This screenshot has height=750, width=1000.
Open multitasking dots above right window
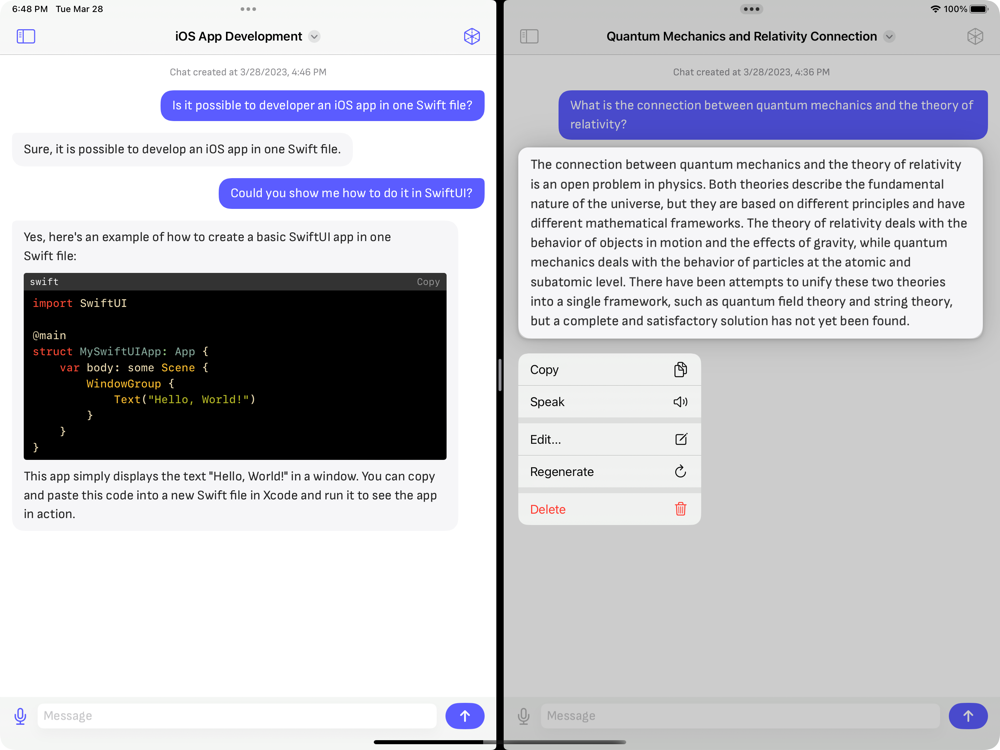(751, 9)
